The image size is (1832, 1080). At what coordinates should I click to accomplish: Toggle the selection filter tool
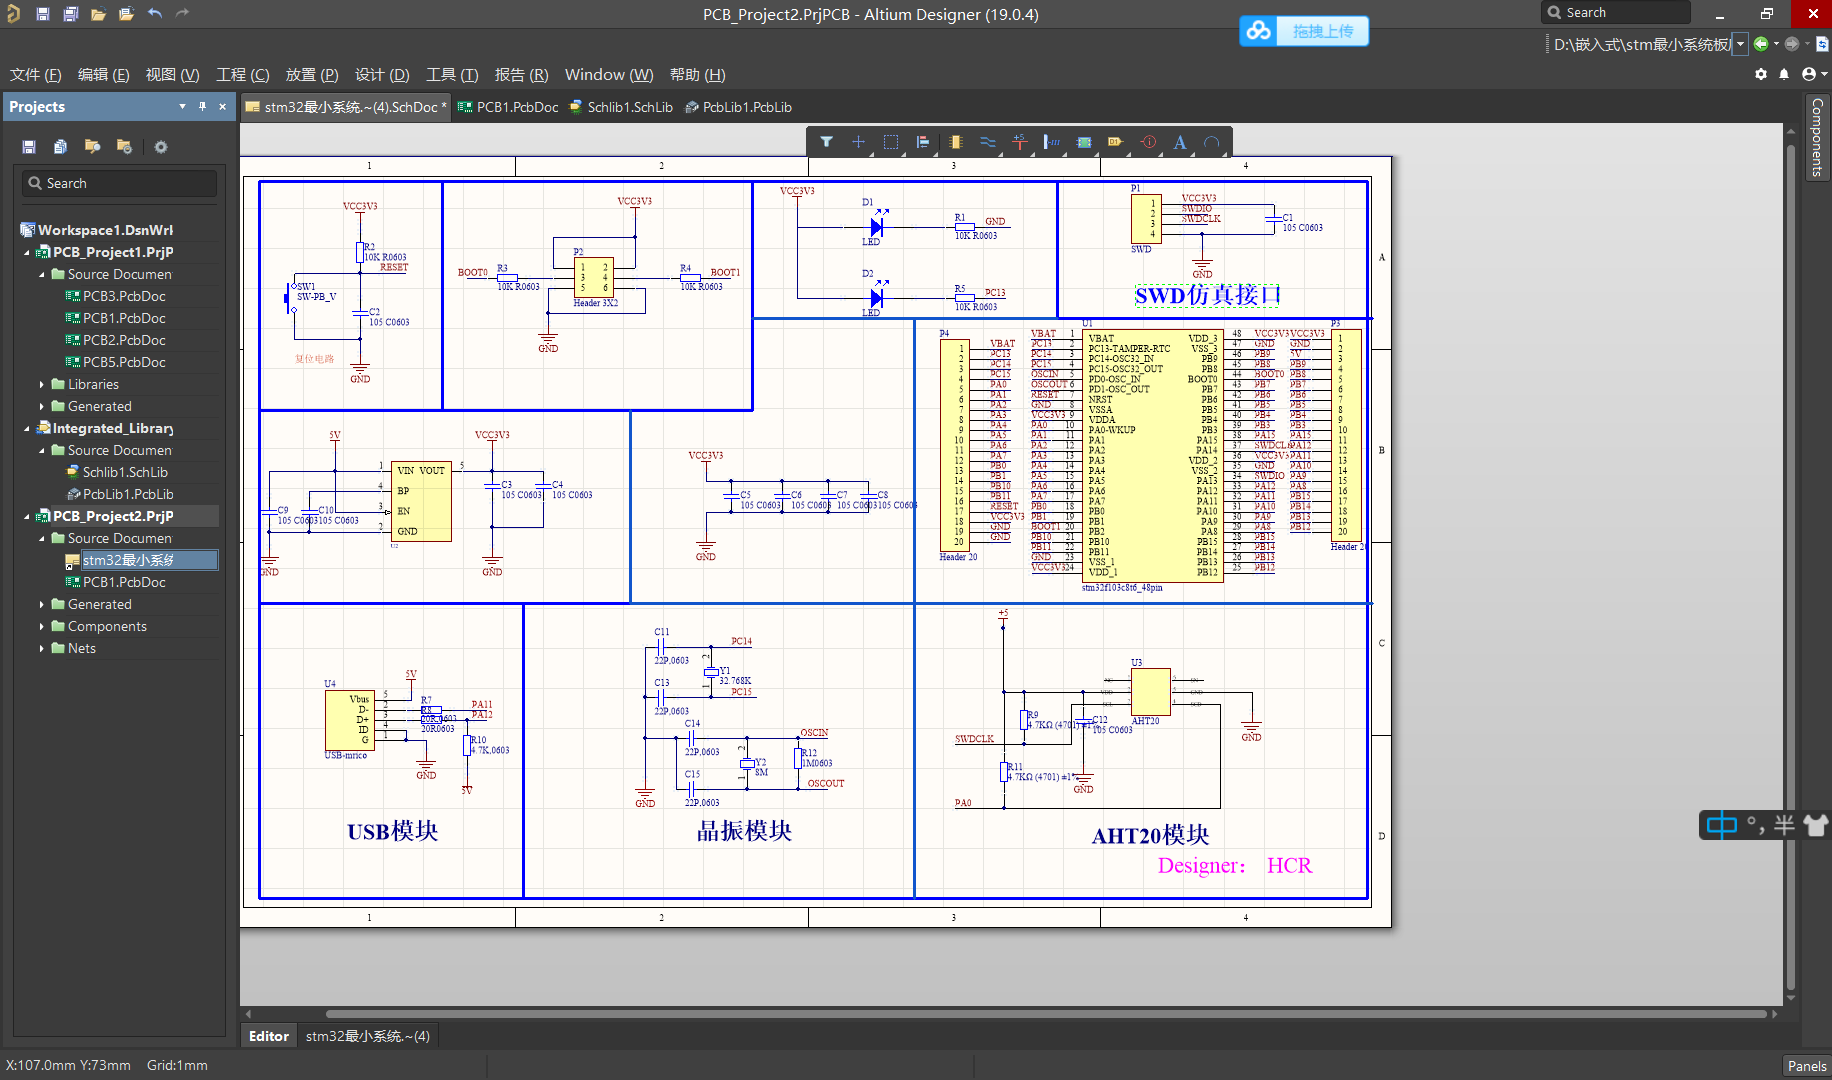pyautogui.click(x=827, y=142)
